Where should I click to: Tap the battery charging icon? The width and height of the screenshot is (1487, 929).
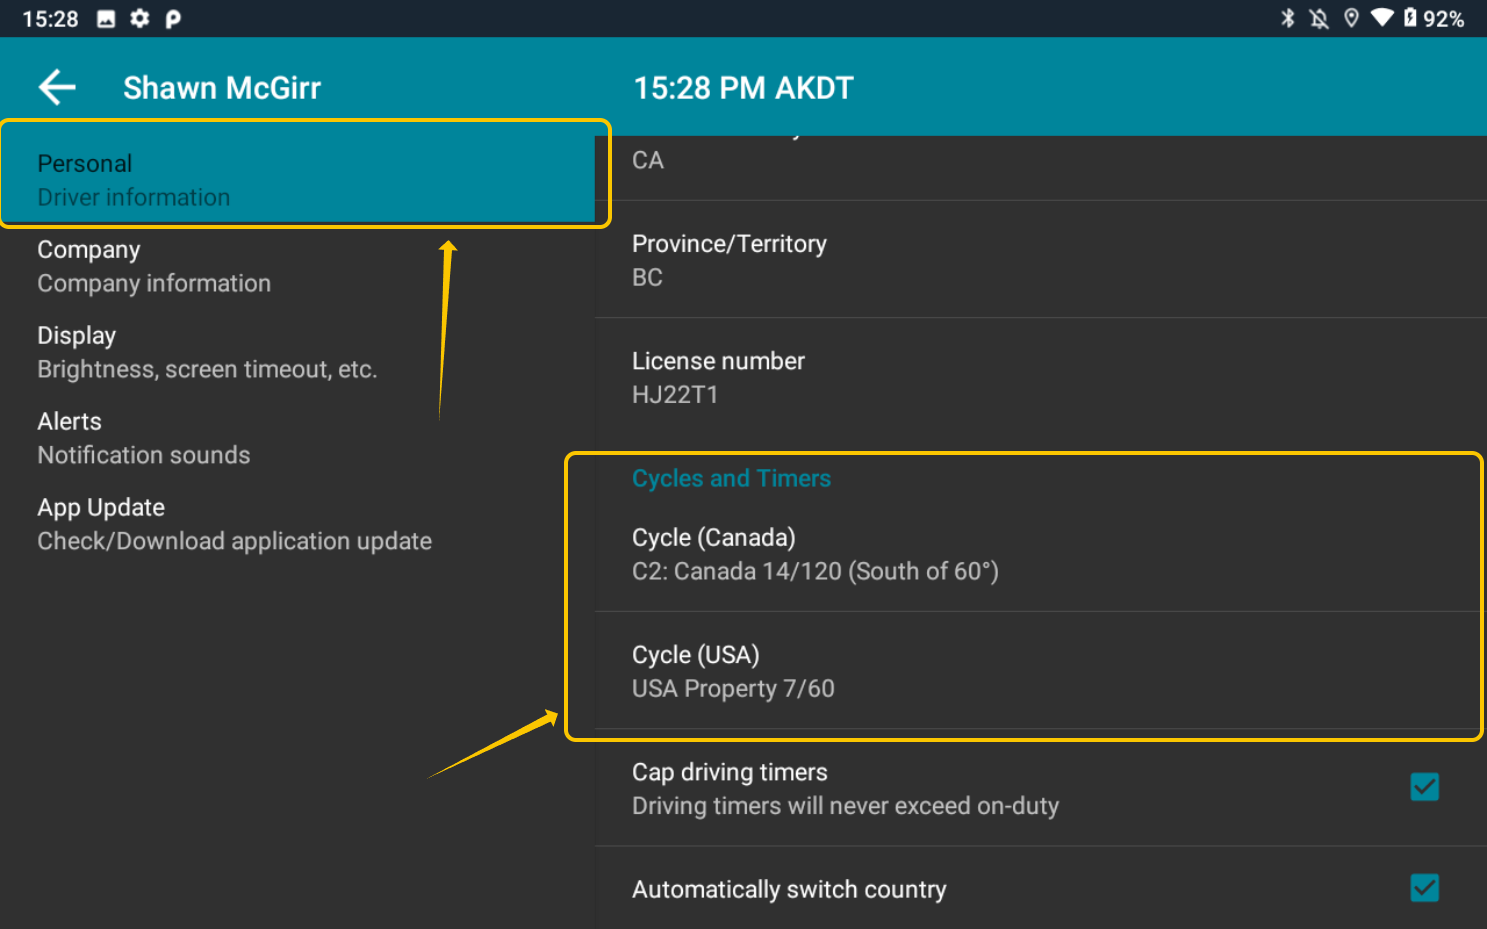pyautogui.click(x=1410, y=18)
